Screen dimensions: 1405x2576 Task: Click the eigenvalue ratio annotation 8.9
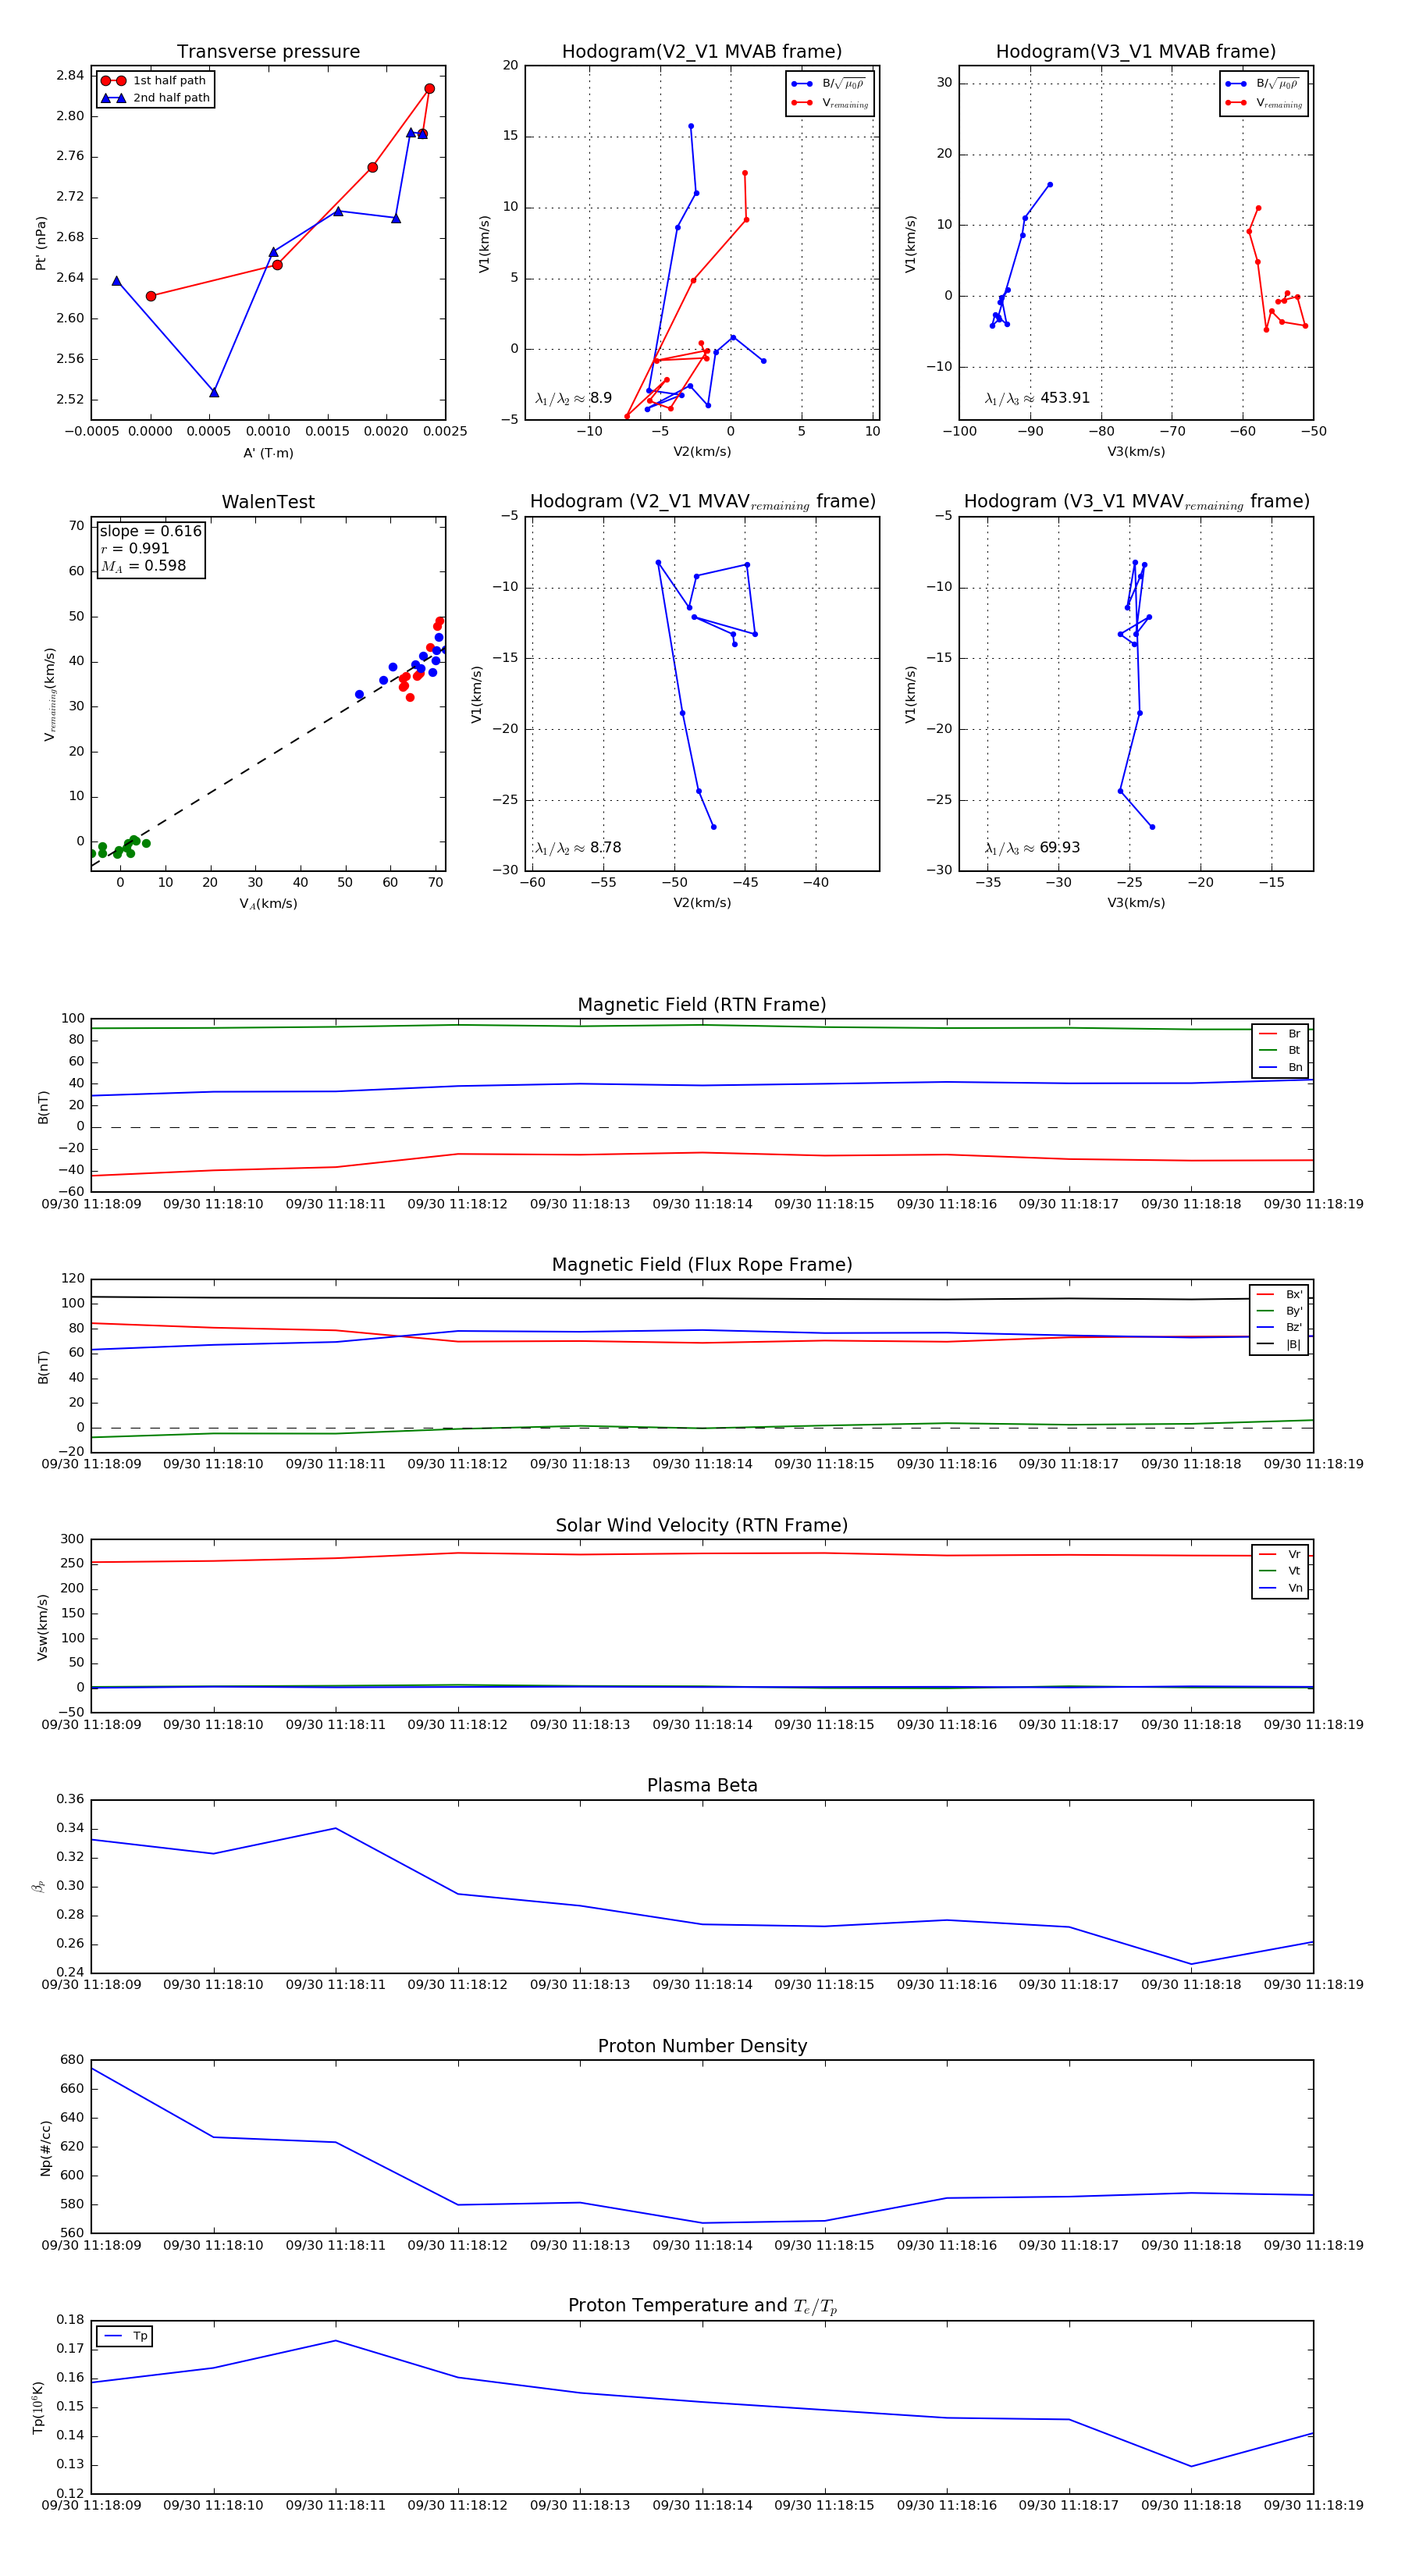click(x=574, y=398)
